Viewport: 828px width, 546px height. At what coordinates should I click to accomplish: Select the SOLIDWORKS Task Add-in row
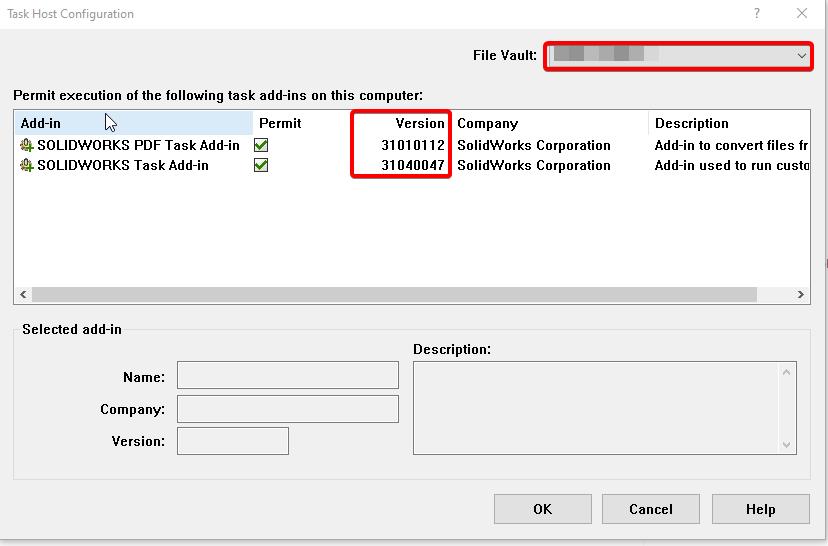[x=412, y=165]
